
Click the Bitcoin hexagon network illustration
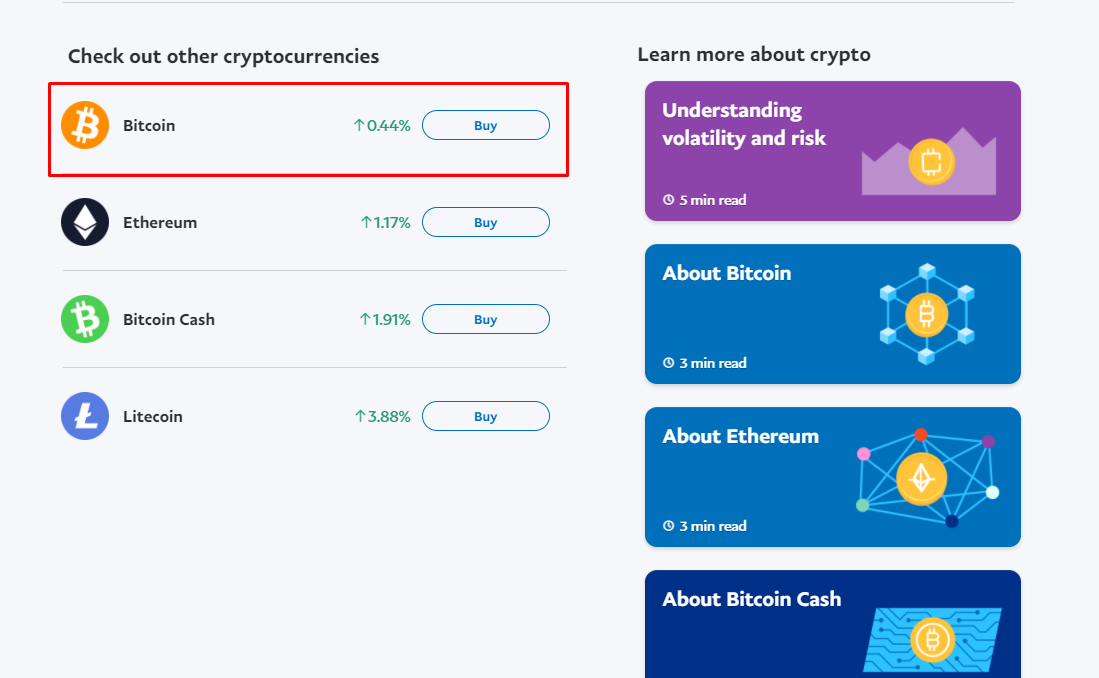(926, 315)
